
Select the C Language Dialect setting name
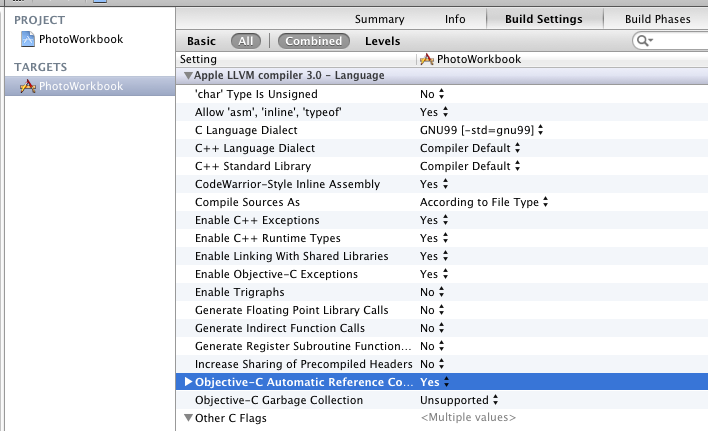(246, 130)
